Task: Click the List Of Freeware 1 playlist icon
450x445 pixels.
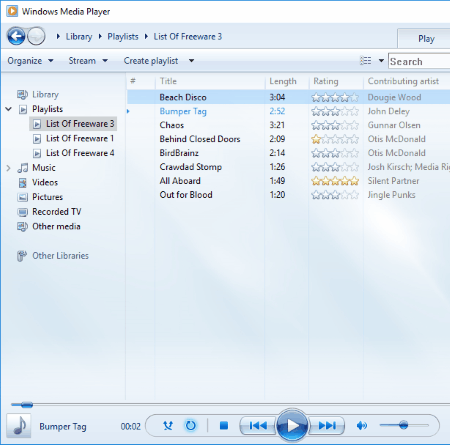Action: (x=37, y=139)
